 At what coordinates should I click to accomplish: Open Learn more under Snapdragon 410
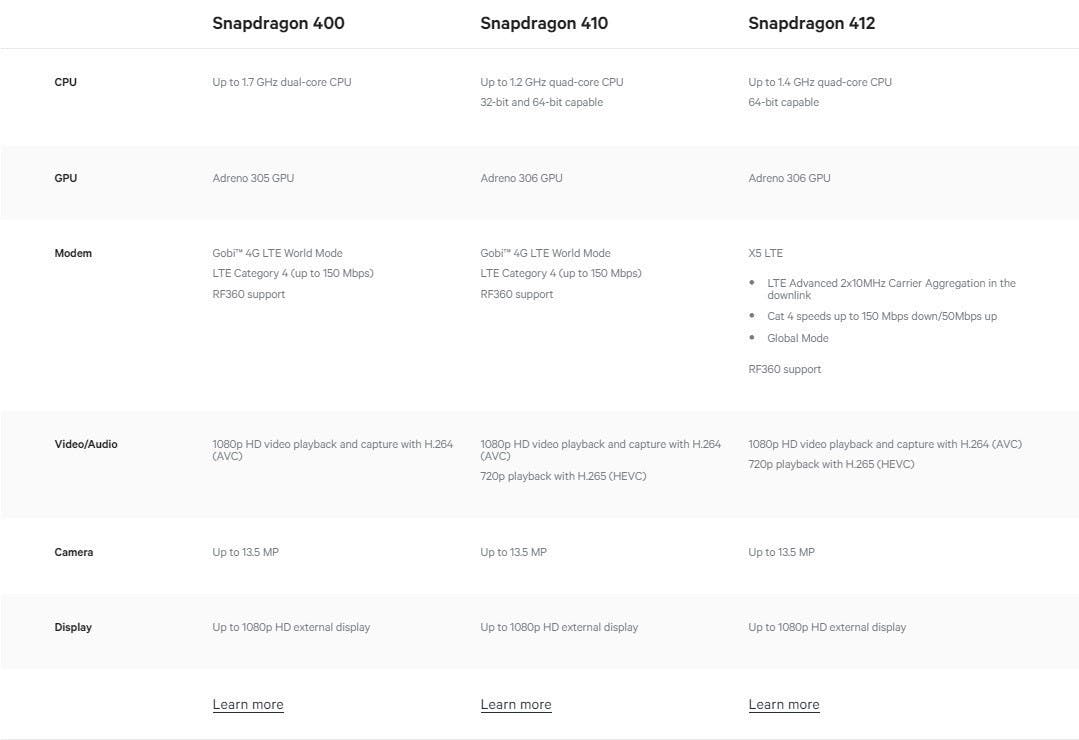[516, 705]
